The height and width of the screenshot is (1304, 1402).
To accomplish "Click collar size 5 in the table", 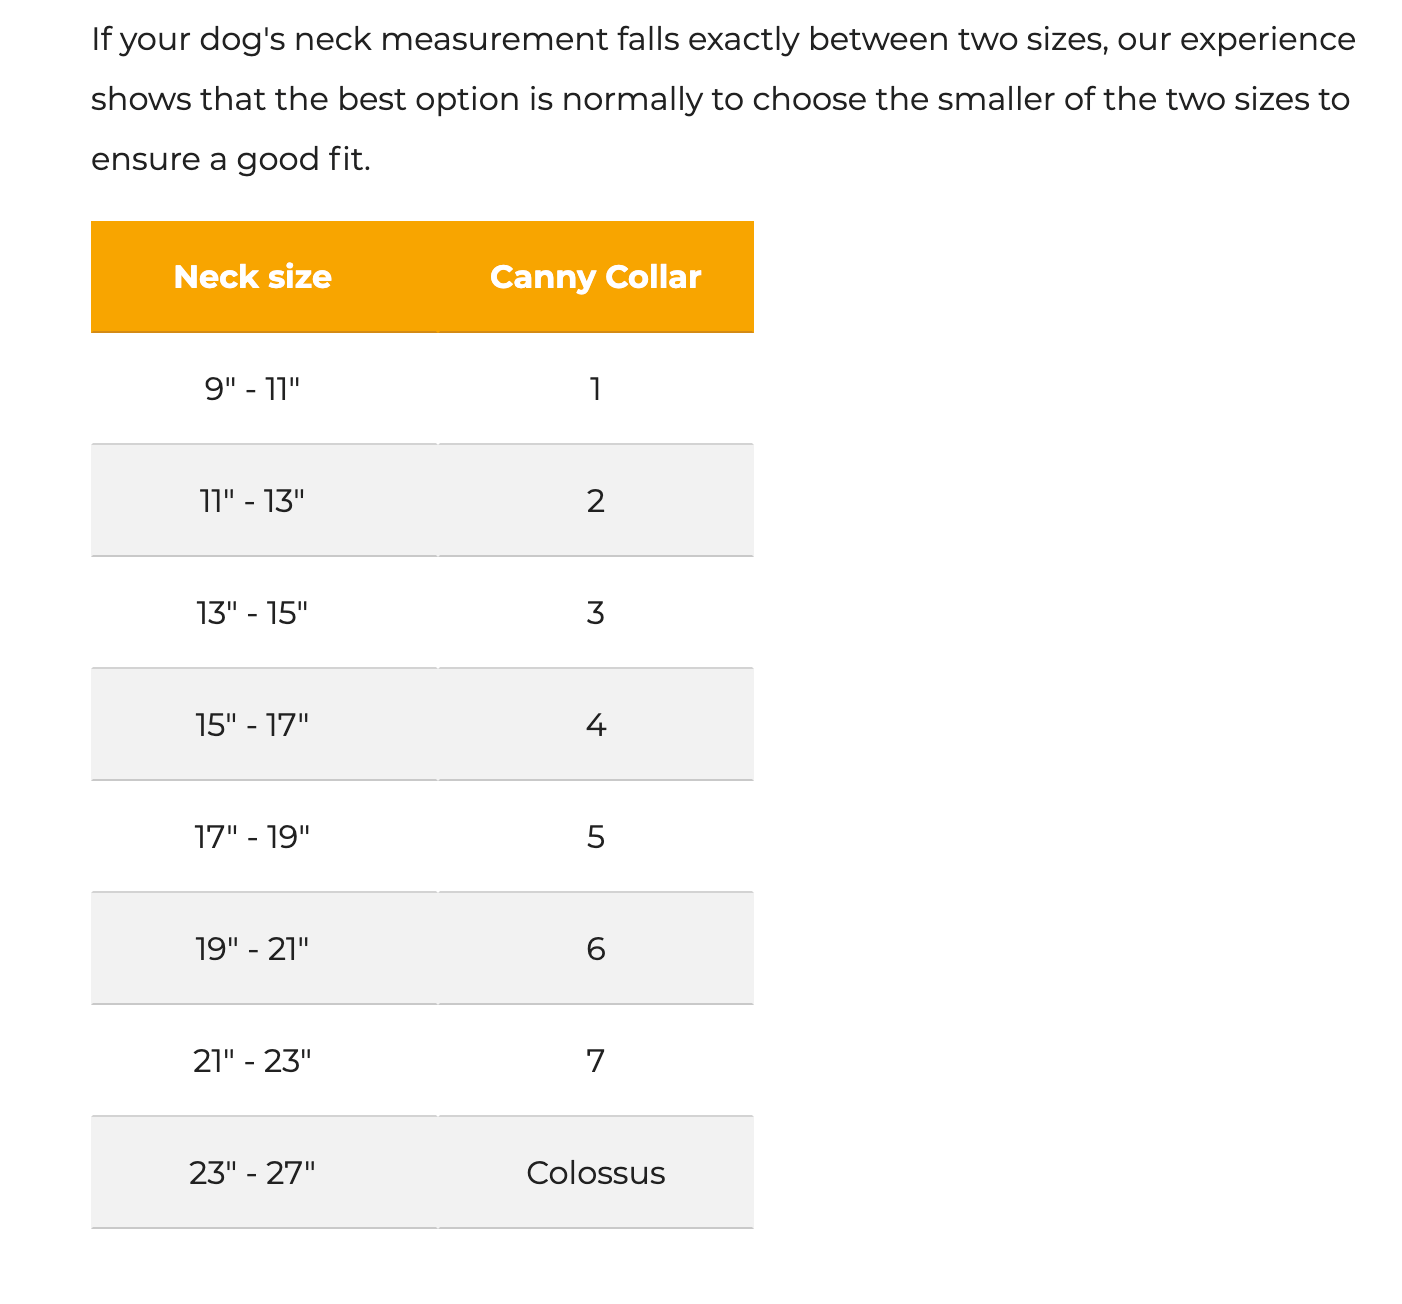I will click(595, 837).
